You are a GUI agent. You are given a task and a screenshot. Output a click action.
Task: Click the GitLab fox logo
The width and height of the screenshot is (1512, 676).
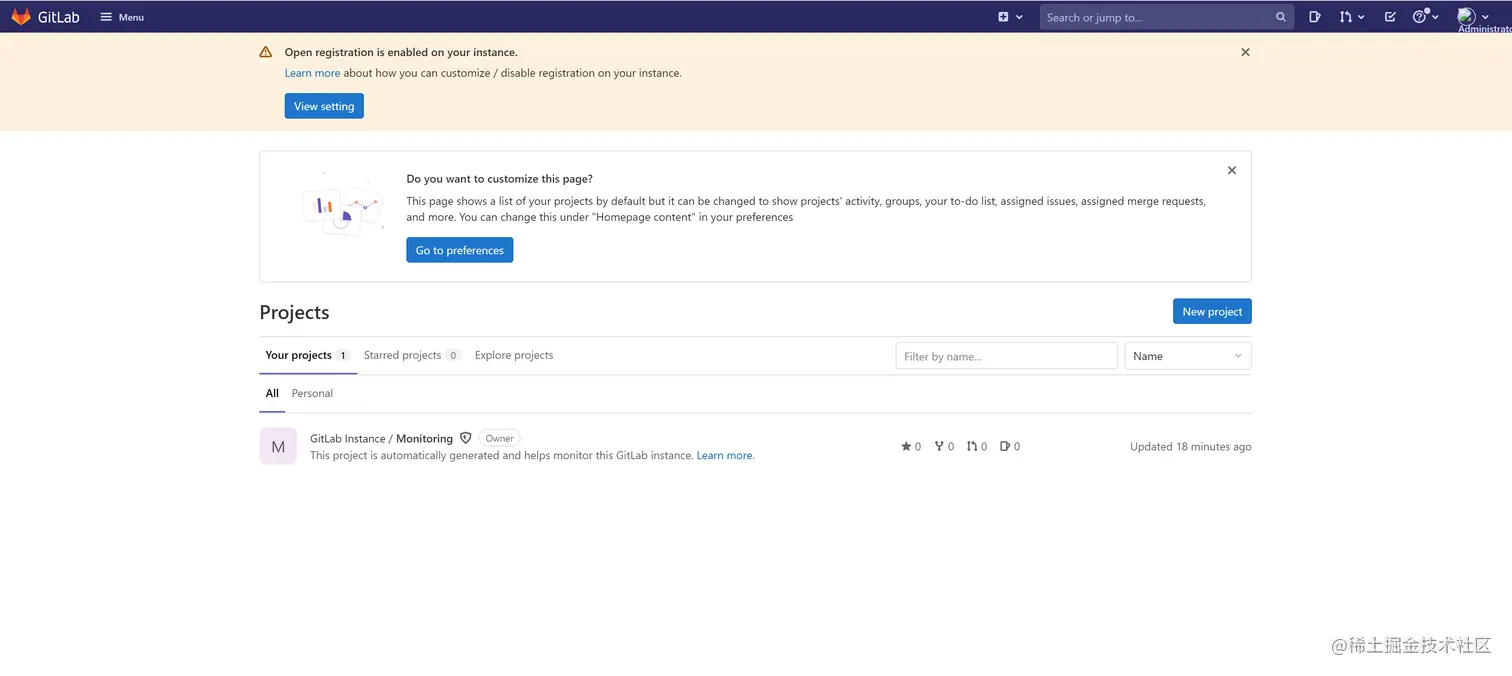[x=21, y=17]
